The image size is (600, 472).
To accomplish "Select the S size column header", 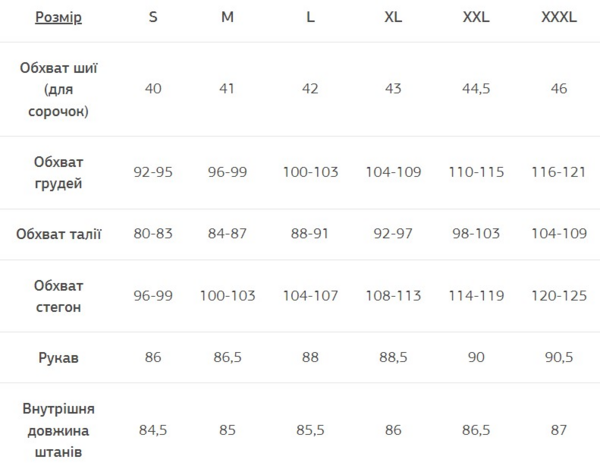I will click(153, 18).
